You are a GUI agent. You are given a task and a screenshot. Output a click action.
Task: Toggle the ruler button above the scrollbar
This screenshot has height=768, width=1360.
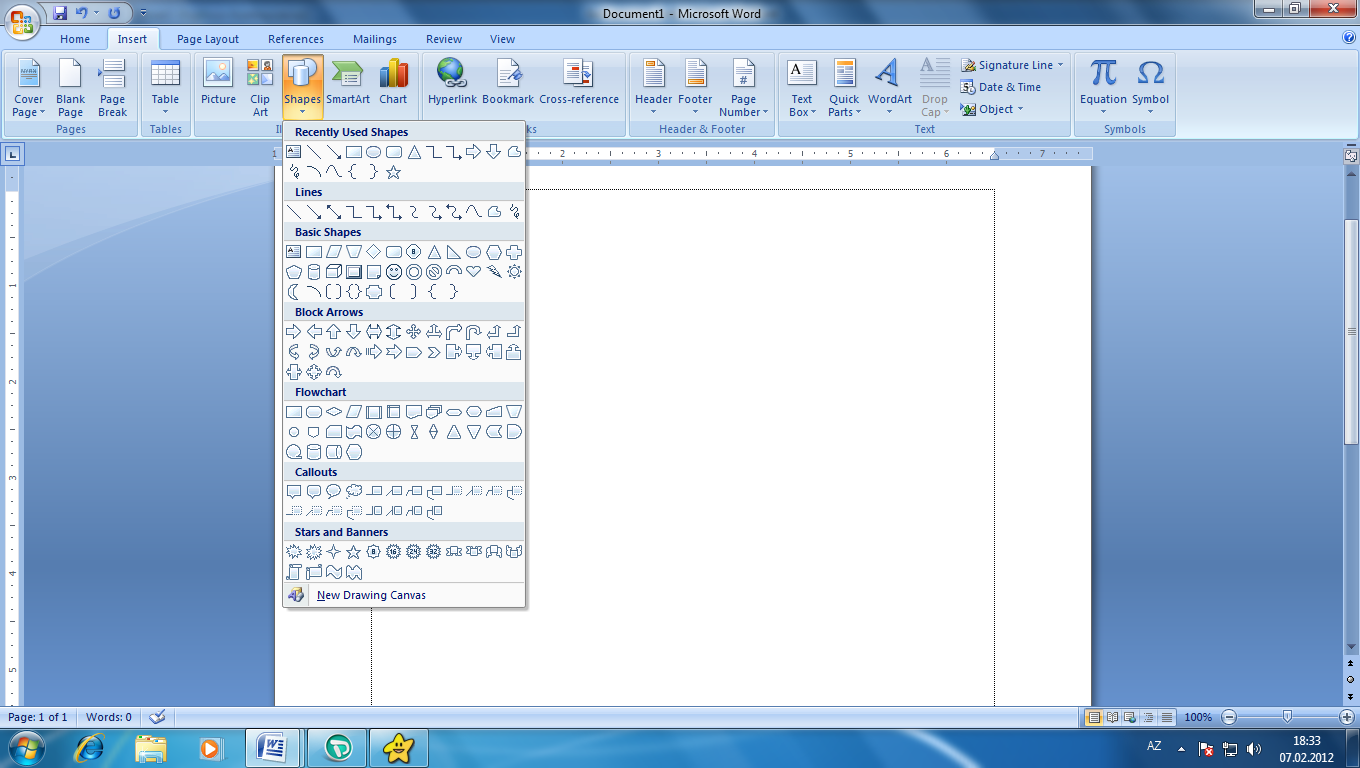(x=1351, y=155)
